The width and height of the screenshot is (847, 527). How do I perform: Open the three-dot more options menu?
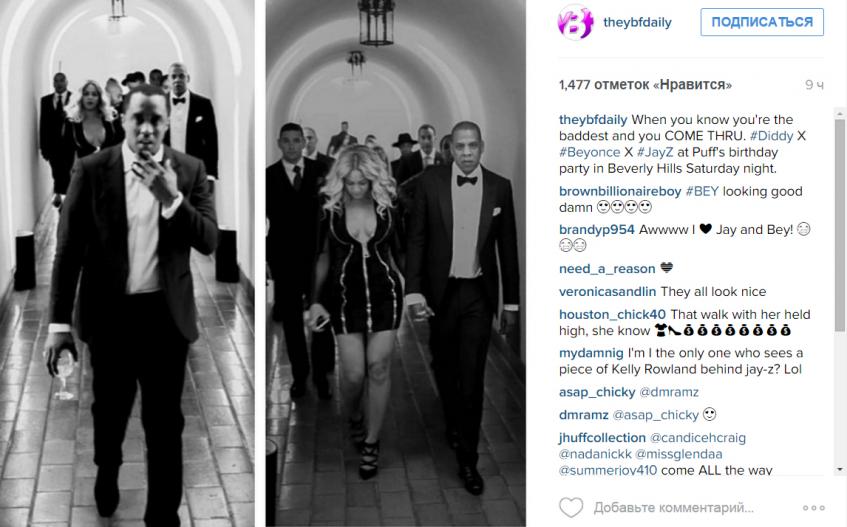tap(814, 508)
